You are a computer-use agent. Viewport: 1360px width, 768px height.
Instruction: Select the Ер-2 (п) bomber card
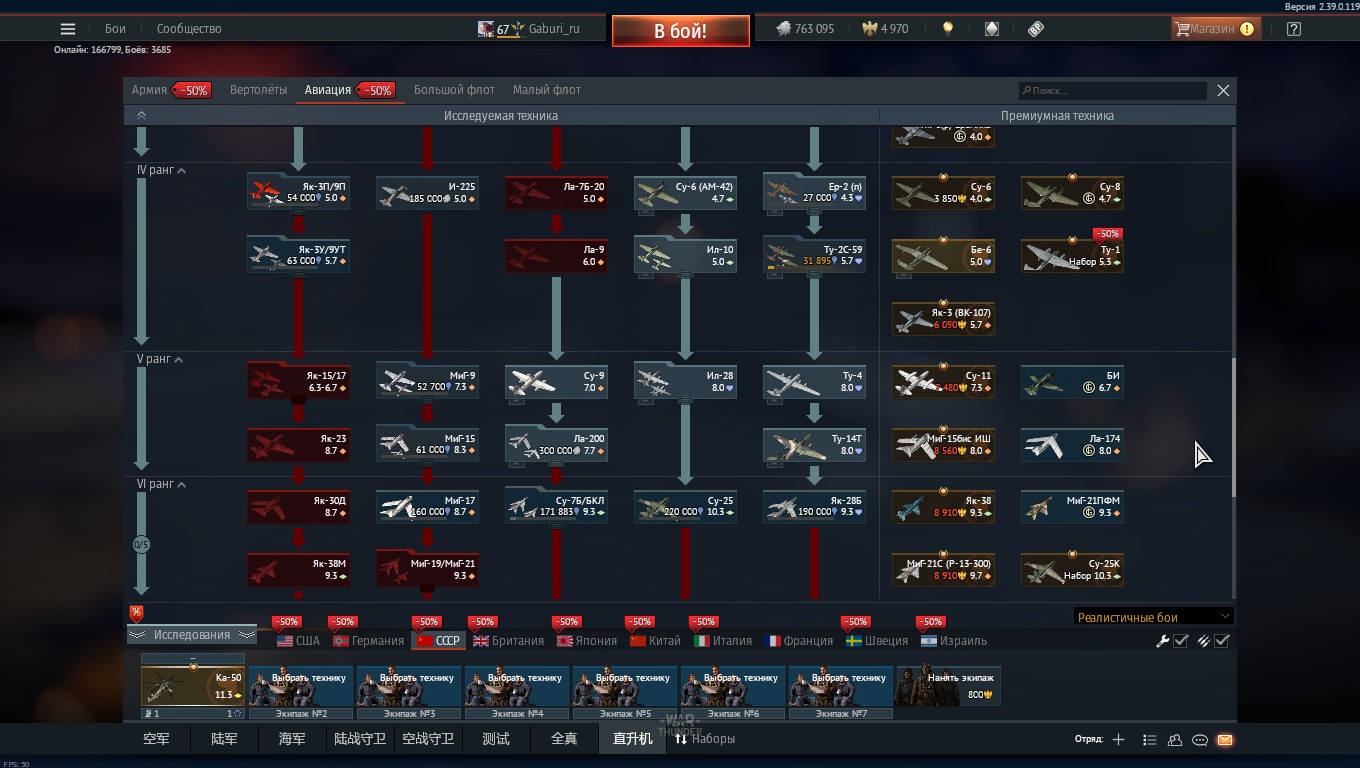click(x=814, y=192)
